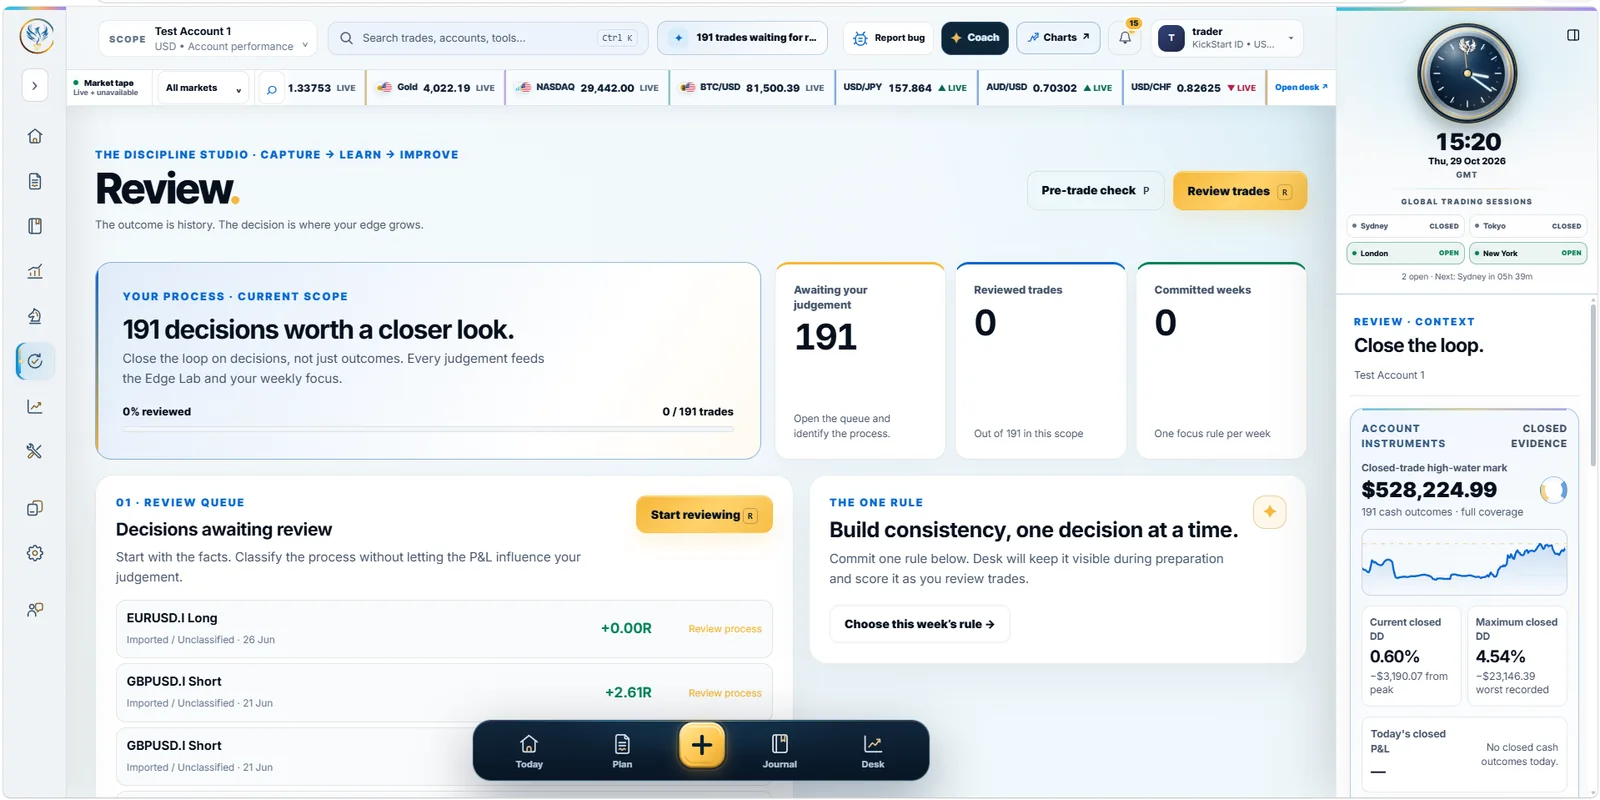Open the chess knight icon in sidebar

click(x=35, y=316)
